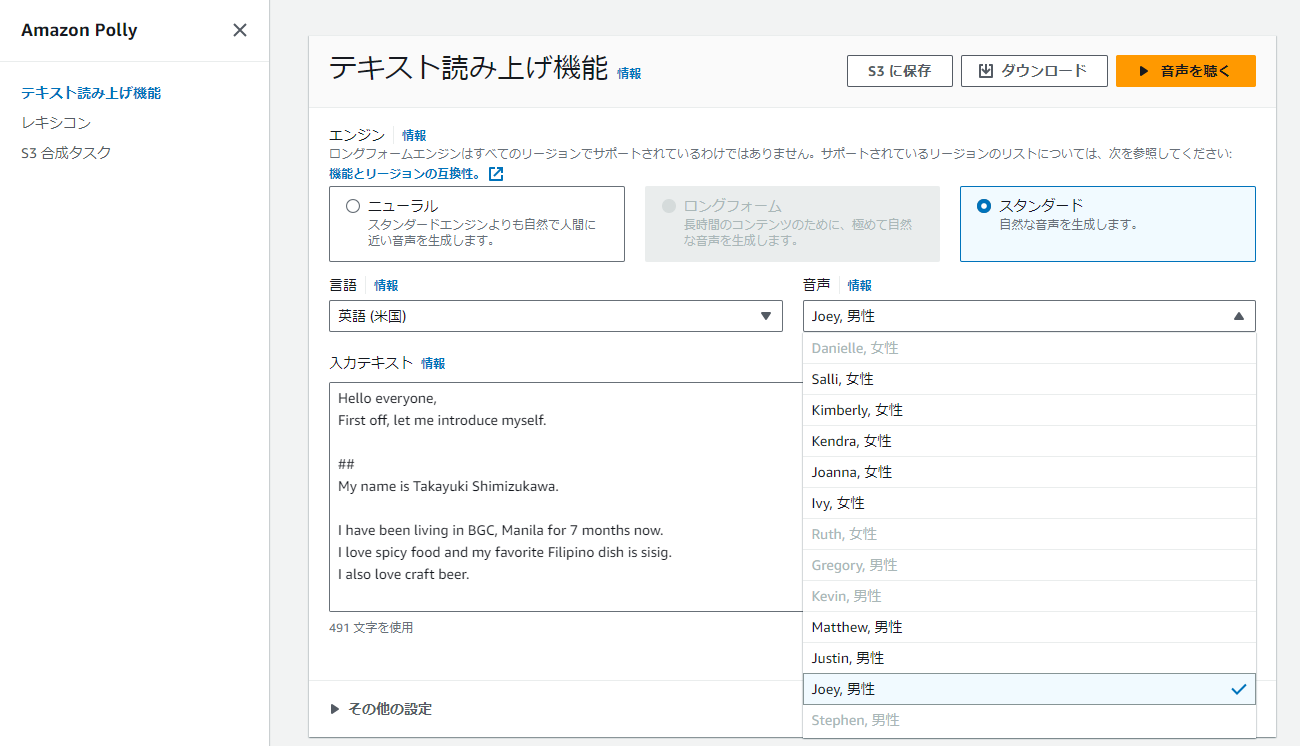Choose Matthew, 男性 voice option
The height and width of the screenshot is (746, 1300).
tap(1029, 627)
